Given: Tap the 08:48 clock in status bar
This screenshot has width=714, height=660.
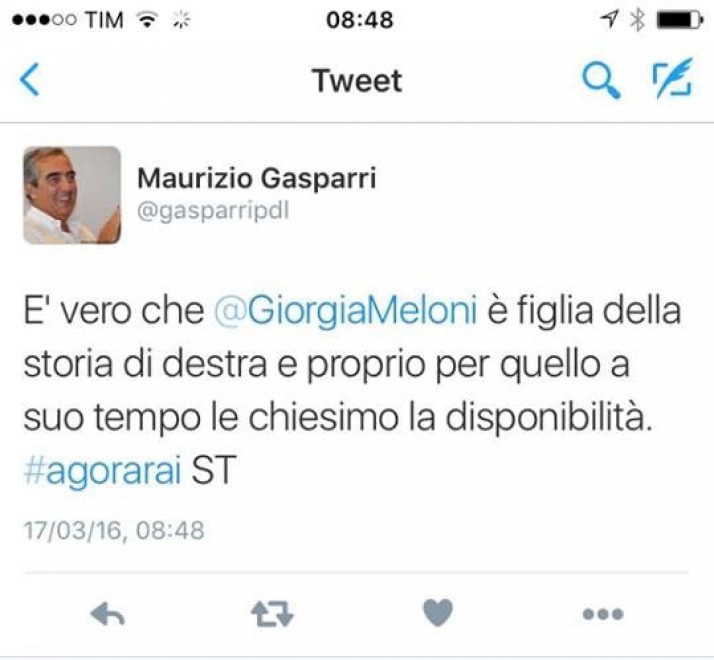Looking at the screenshot, I should (360, 20).
